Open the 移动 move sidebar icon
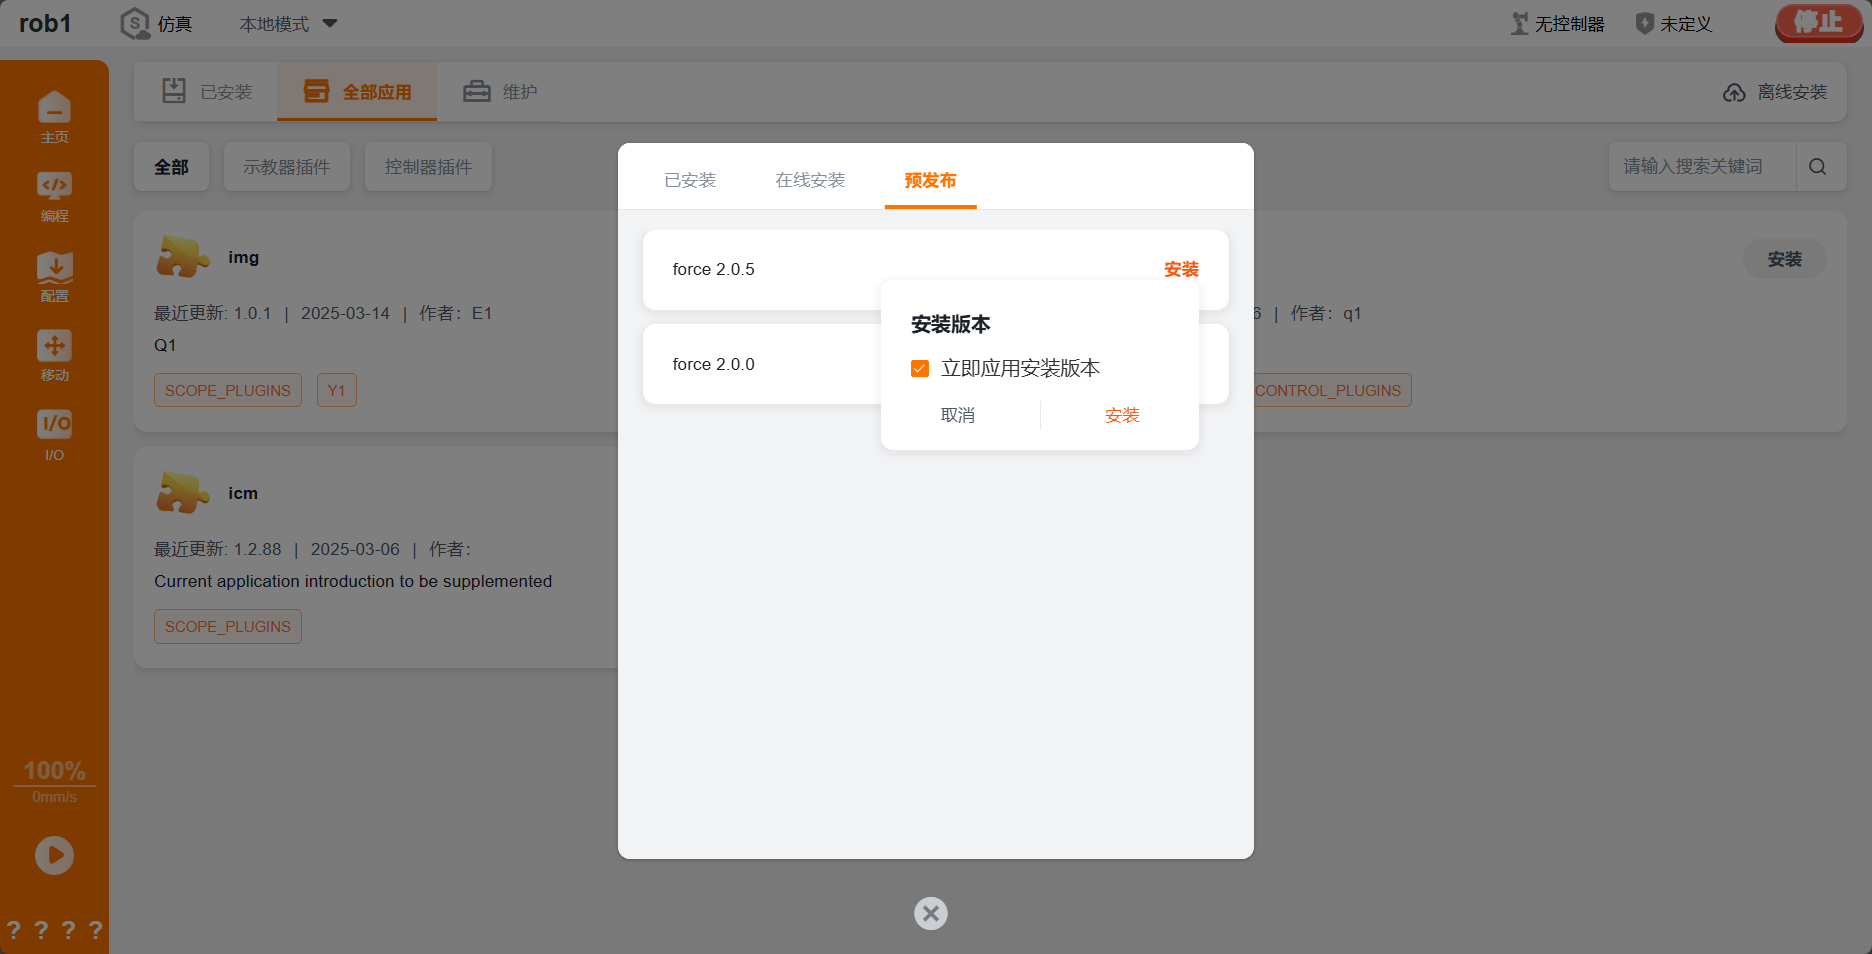1872x954 pixels. click(x=54, y=346)
